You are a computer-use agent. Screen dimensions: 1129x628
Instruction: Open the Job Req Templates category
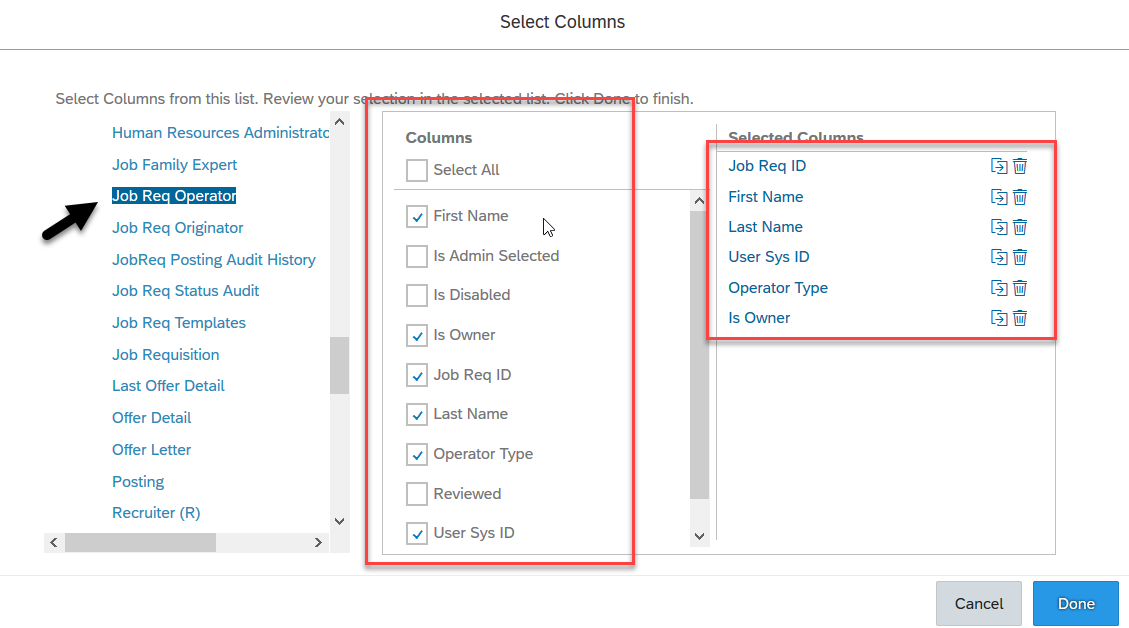coord(179,323)
